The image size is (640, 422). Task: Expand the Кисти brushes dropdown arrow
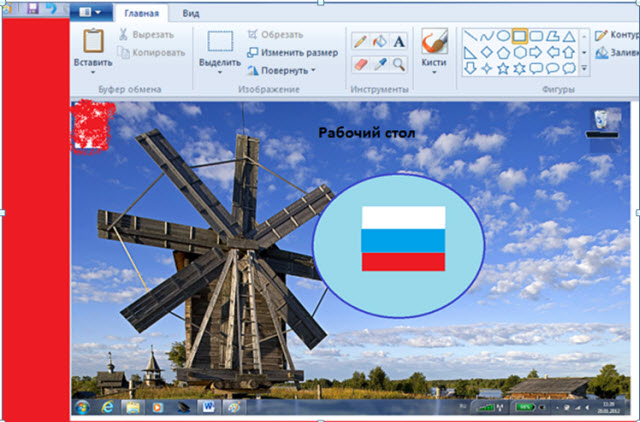point(434,73)
